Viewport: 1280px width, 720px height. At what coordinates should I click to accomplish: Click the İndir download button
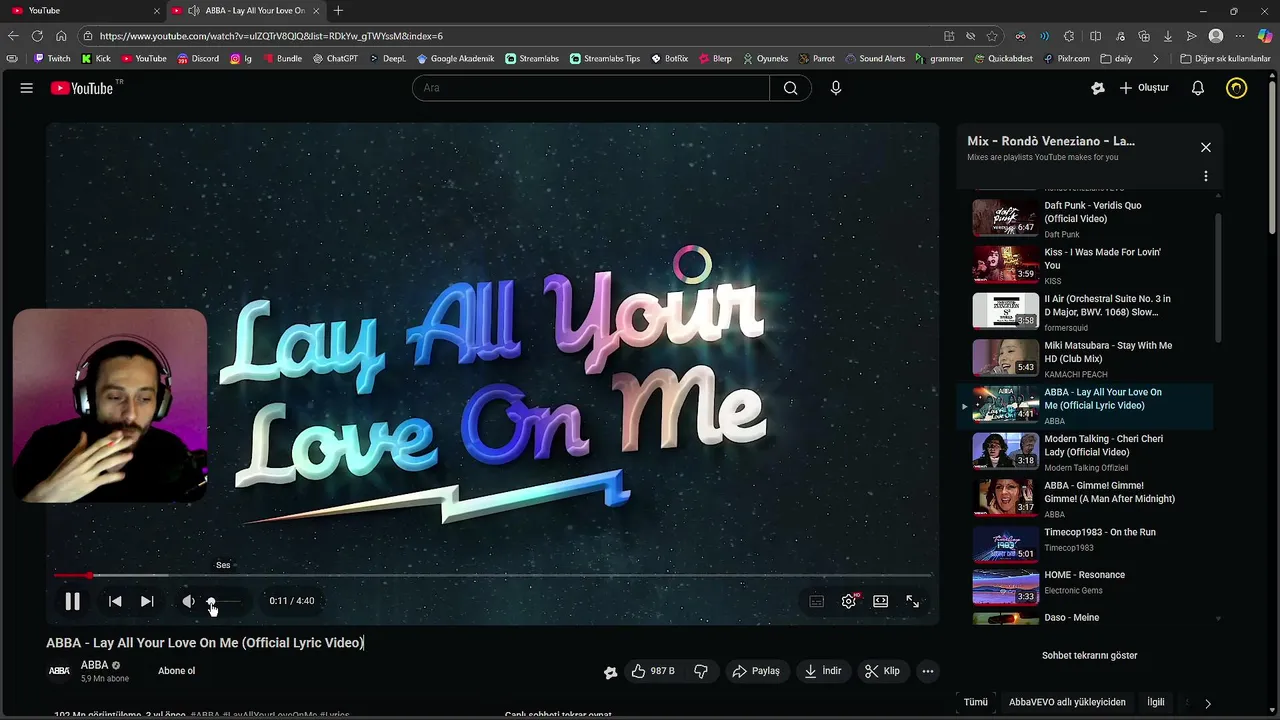822,671
